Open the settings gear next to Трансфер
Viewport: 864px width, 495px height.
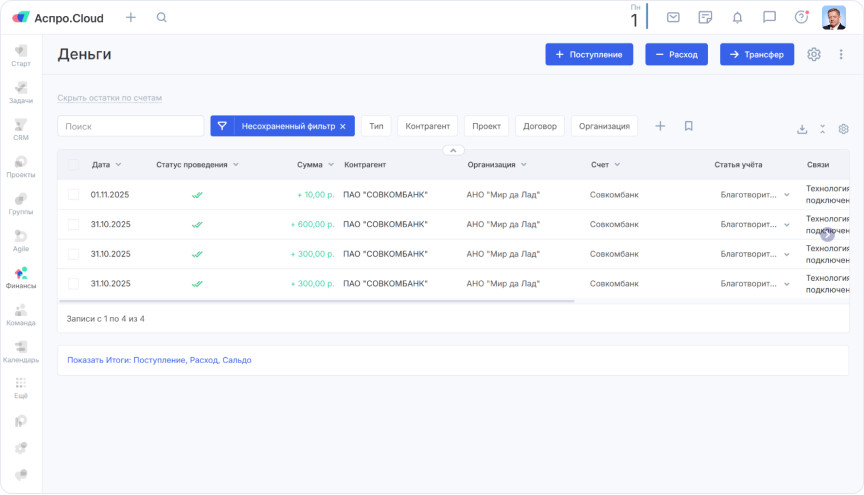point(814,55)
